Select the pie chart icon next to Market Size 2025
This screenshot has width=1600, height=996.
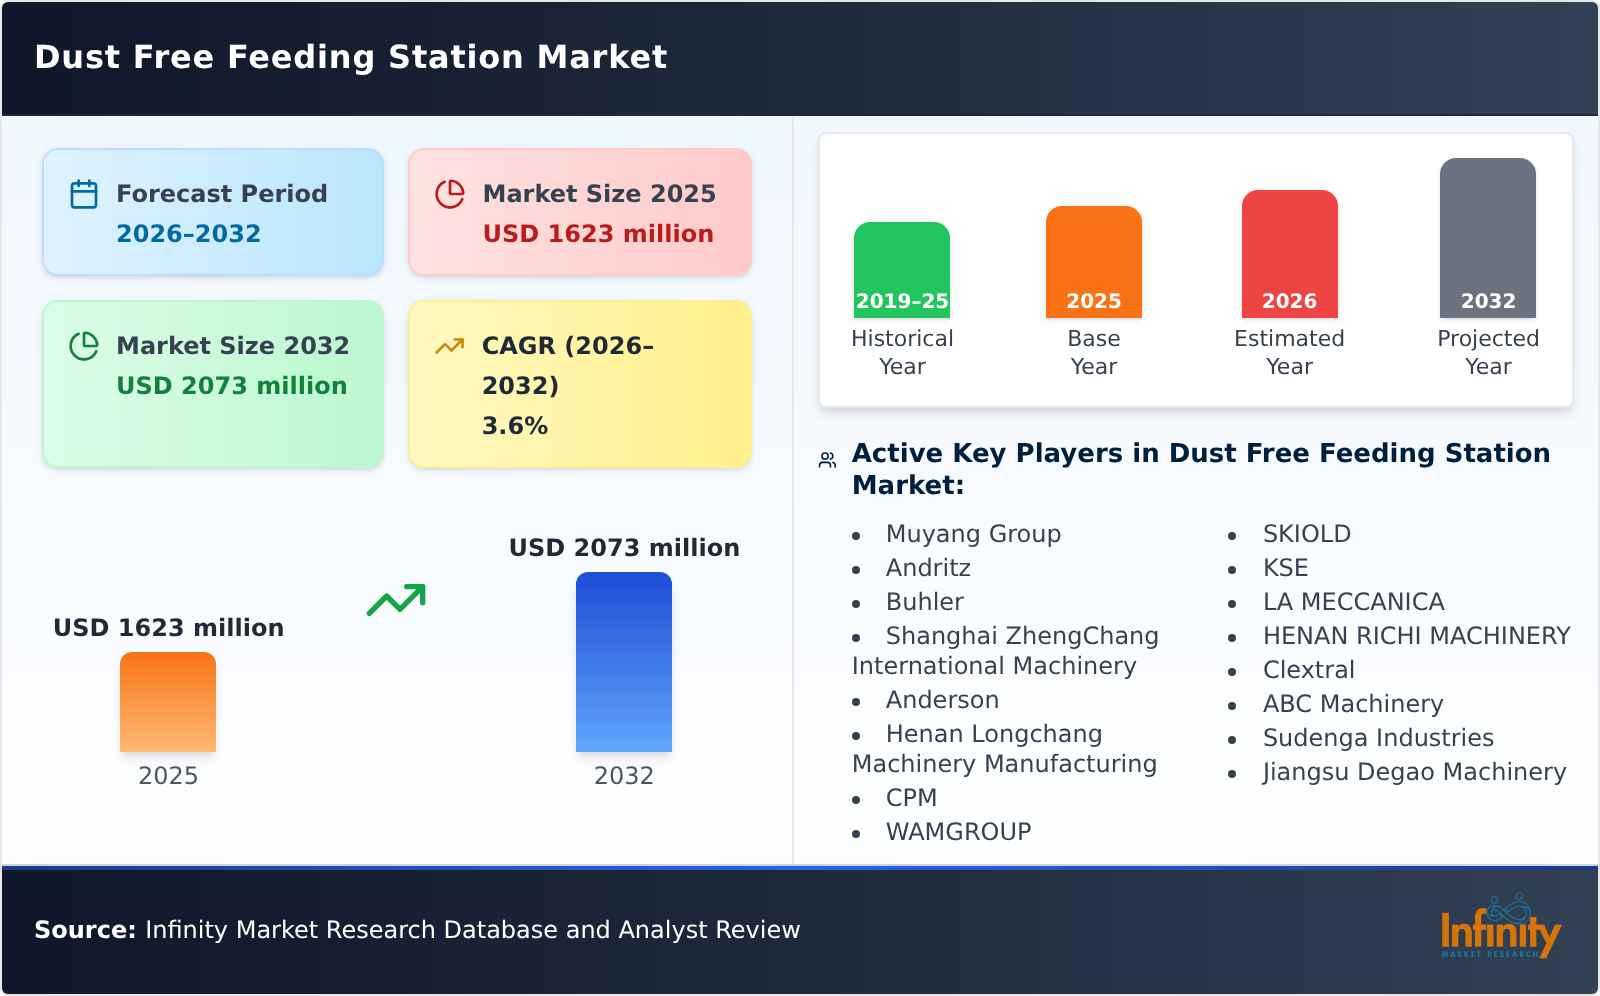pos(450,193)
